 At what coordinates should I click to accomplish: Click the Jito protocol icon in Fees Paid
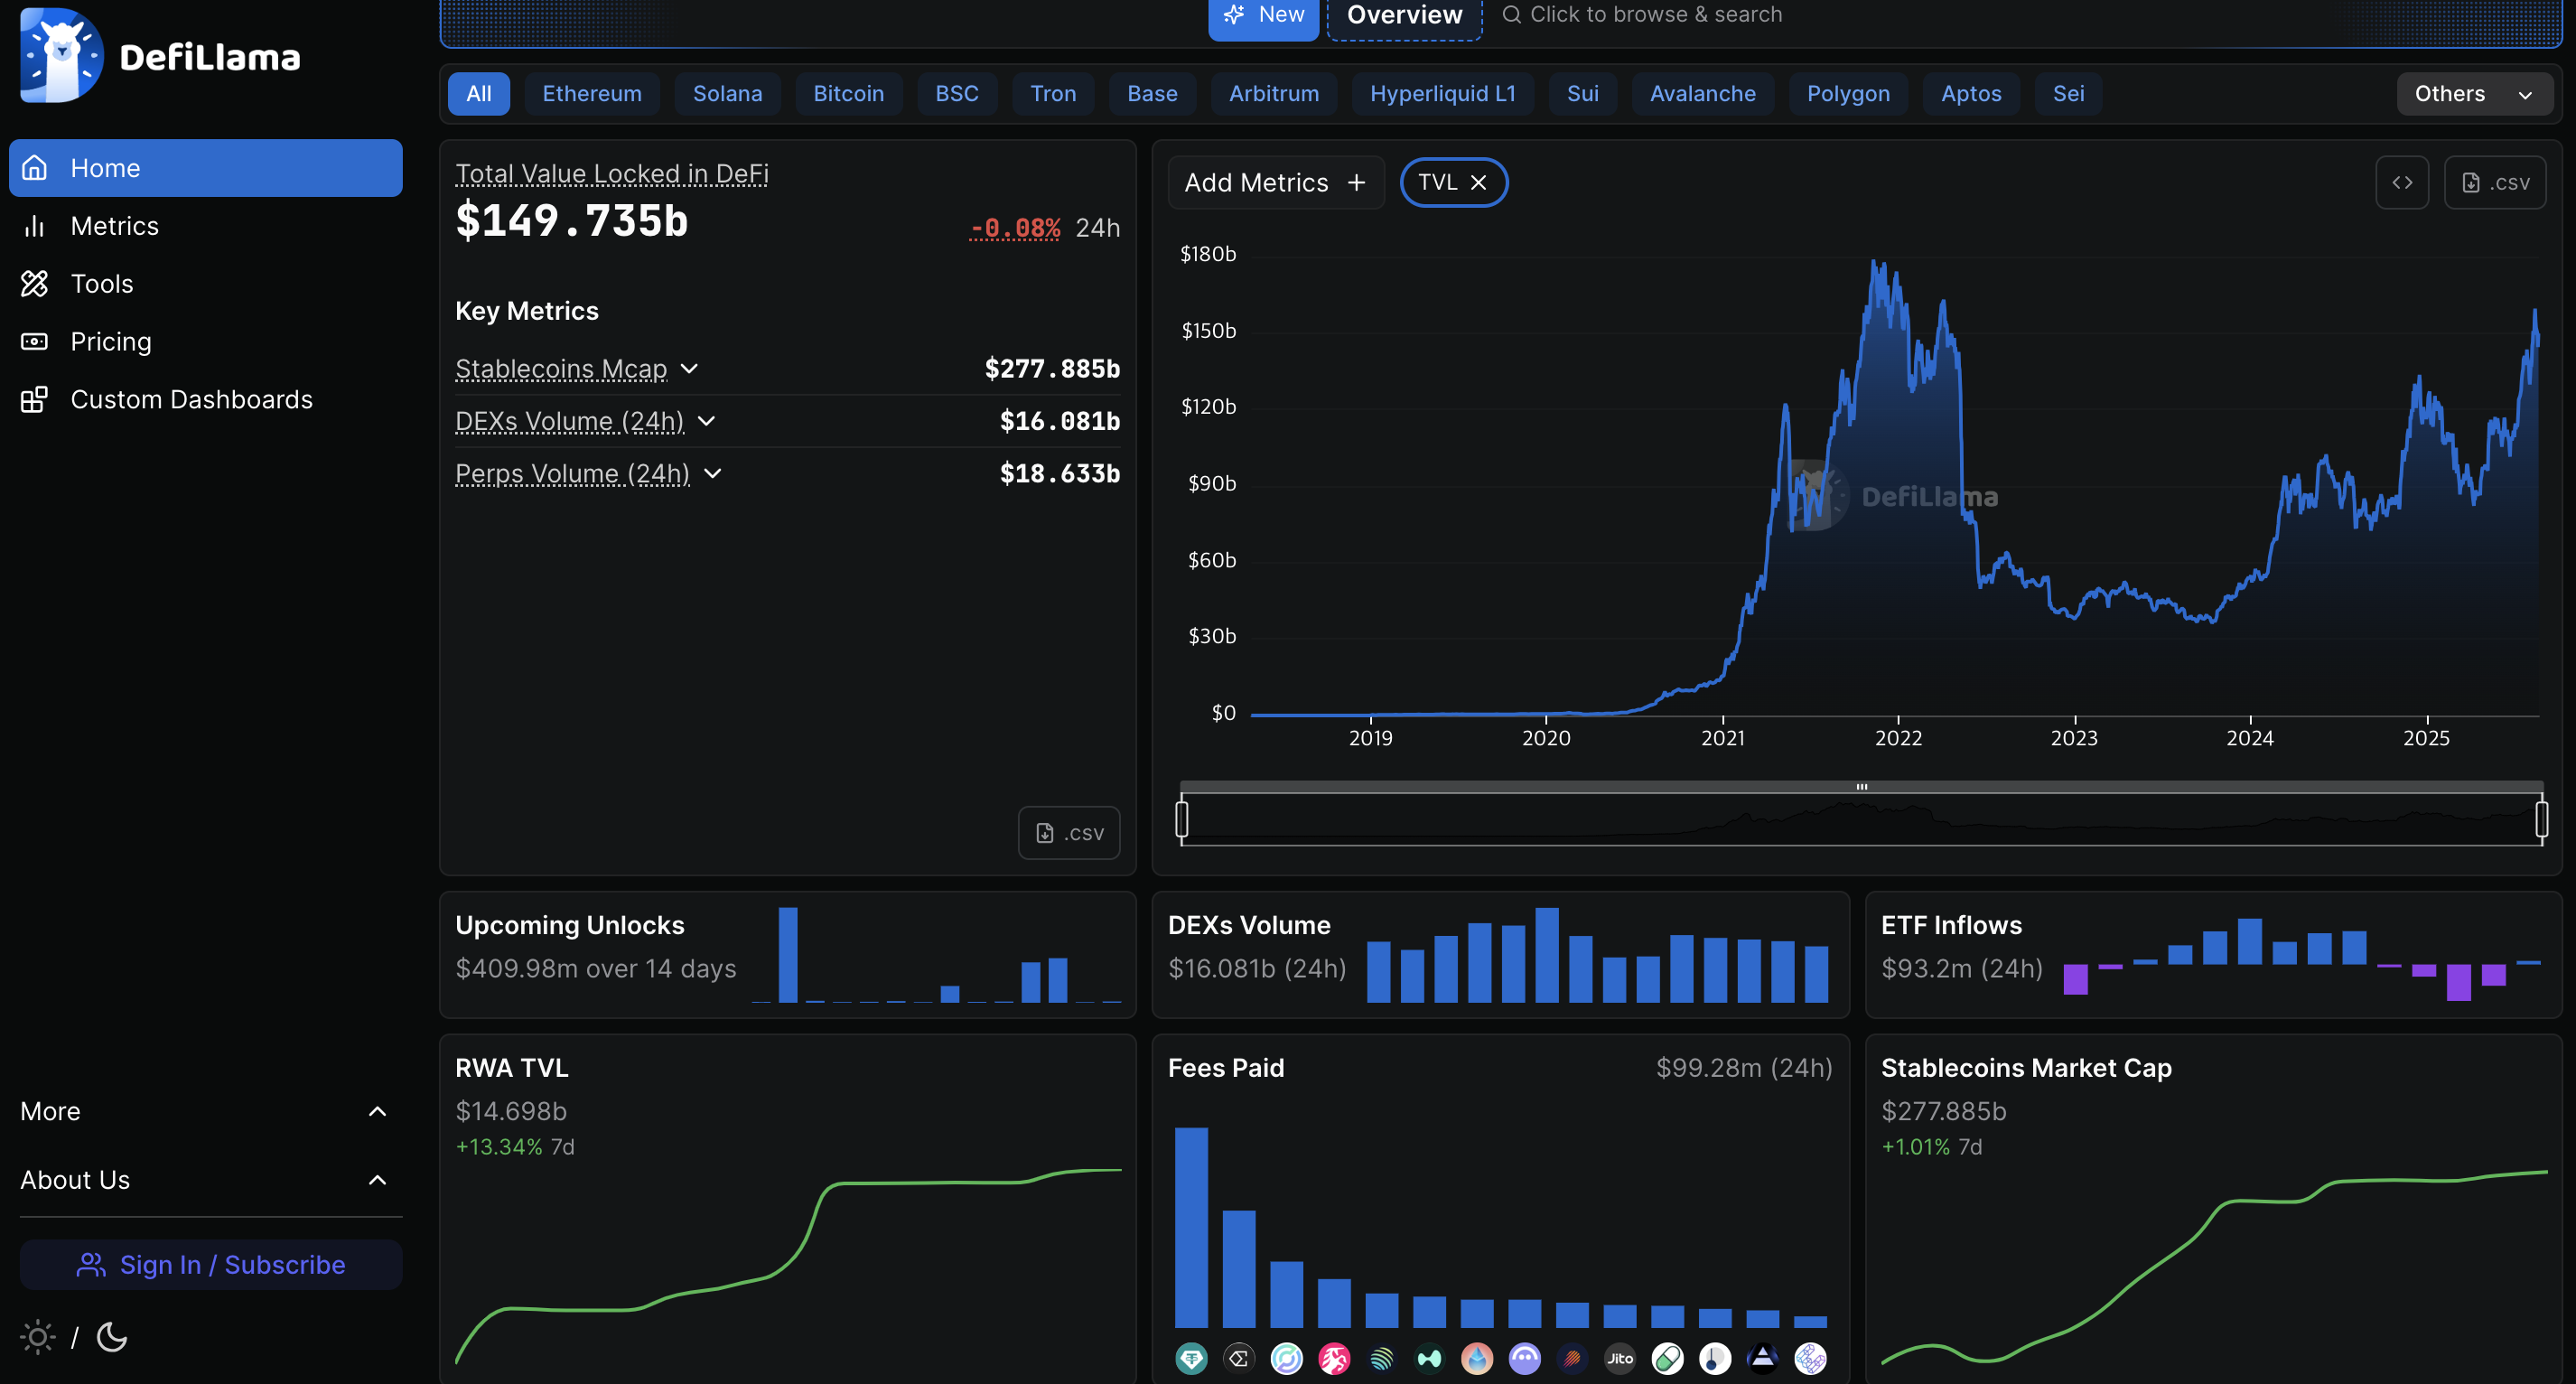point(1619,1358)
